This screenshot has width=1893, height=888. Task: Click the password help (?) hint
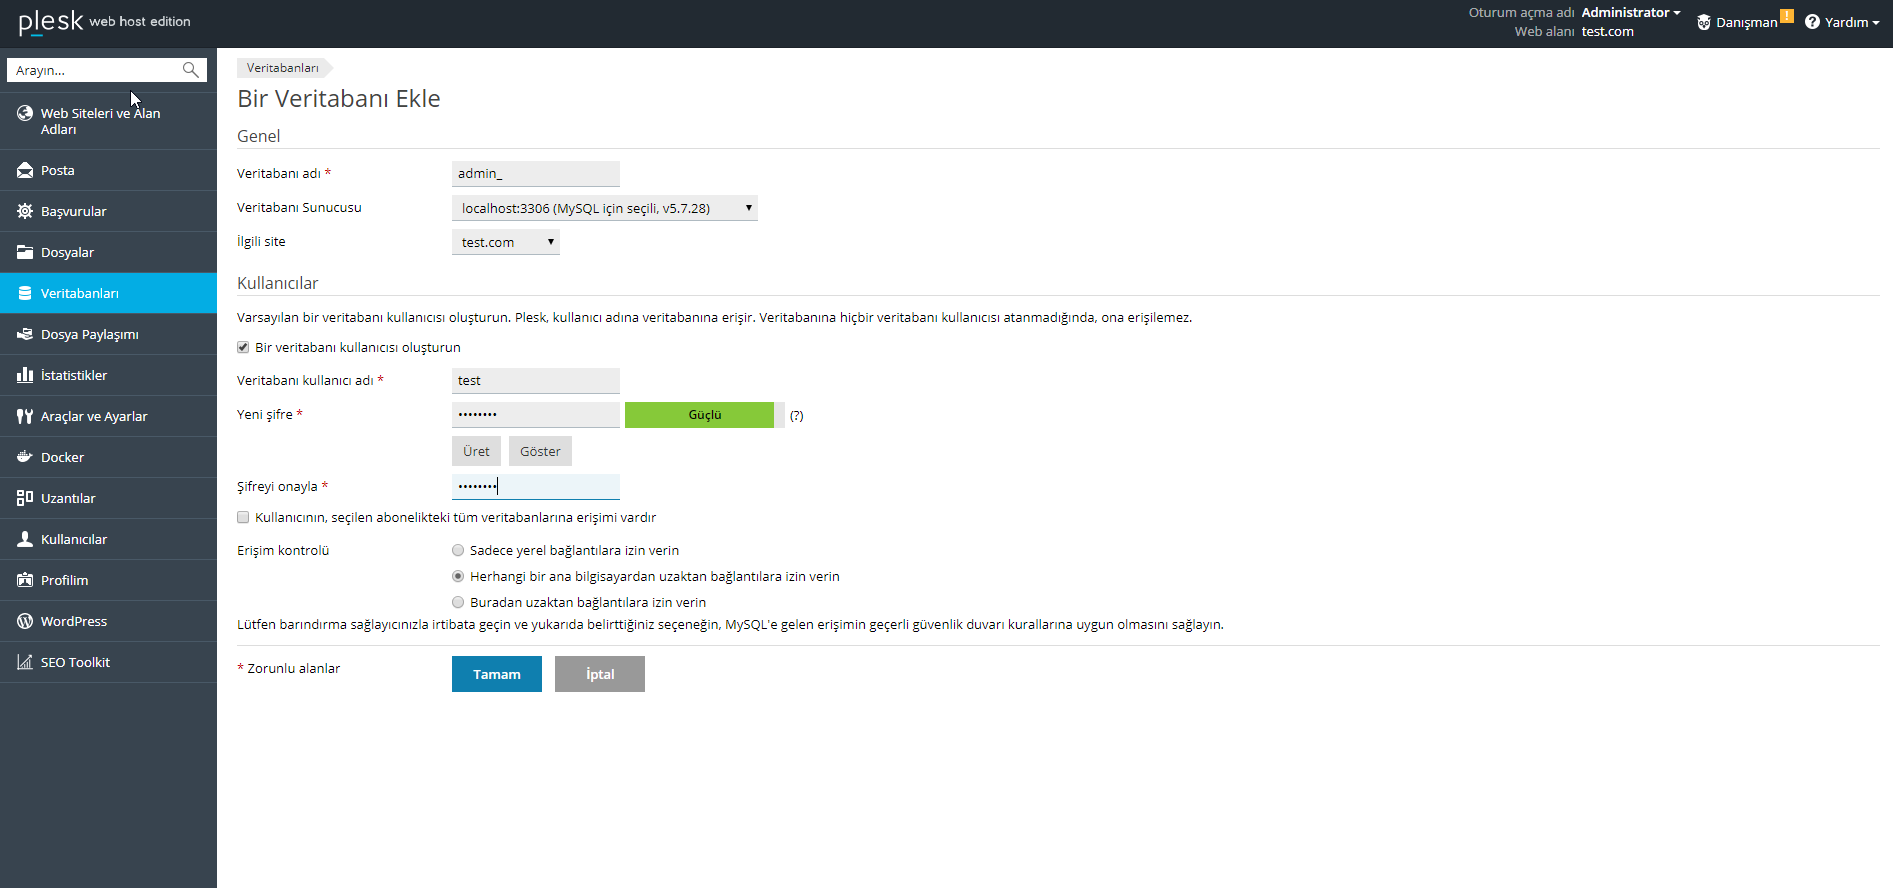tap(797, 416)
